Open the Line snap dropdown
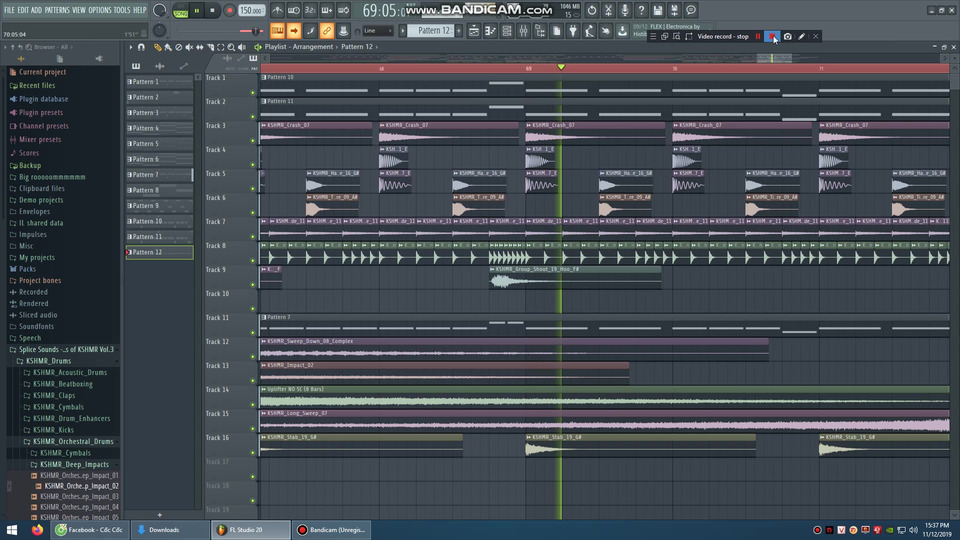 click(379, 31)
